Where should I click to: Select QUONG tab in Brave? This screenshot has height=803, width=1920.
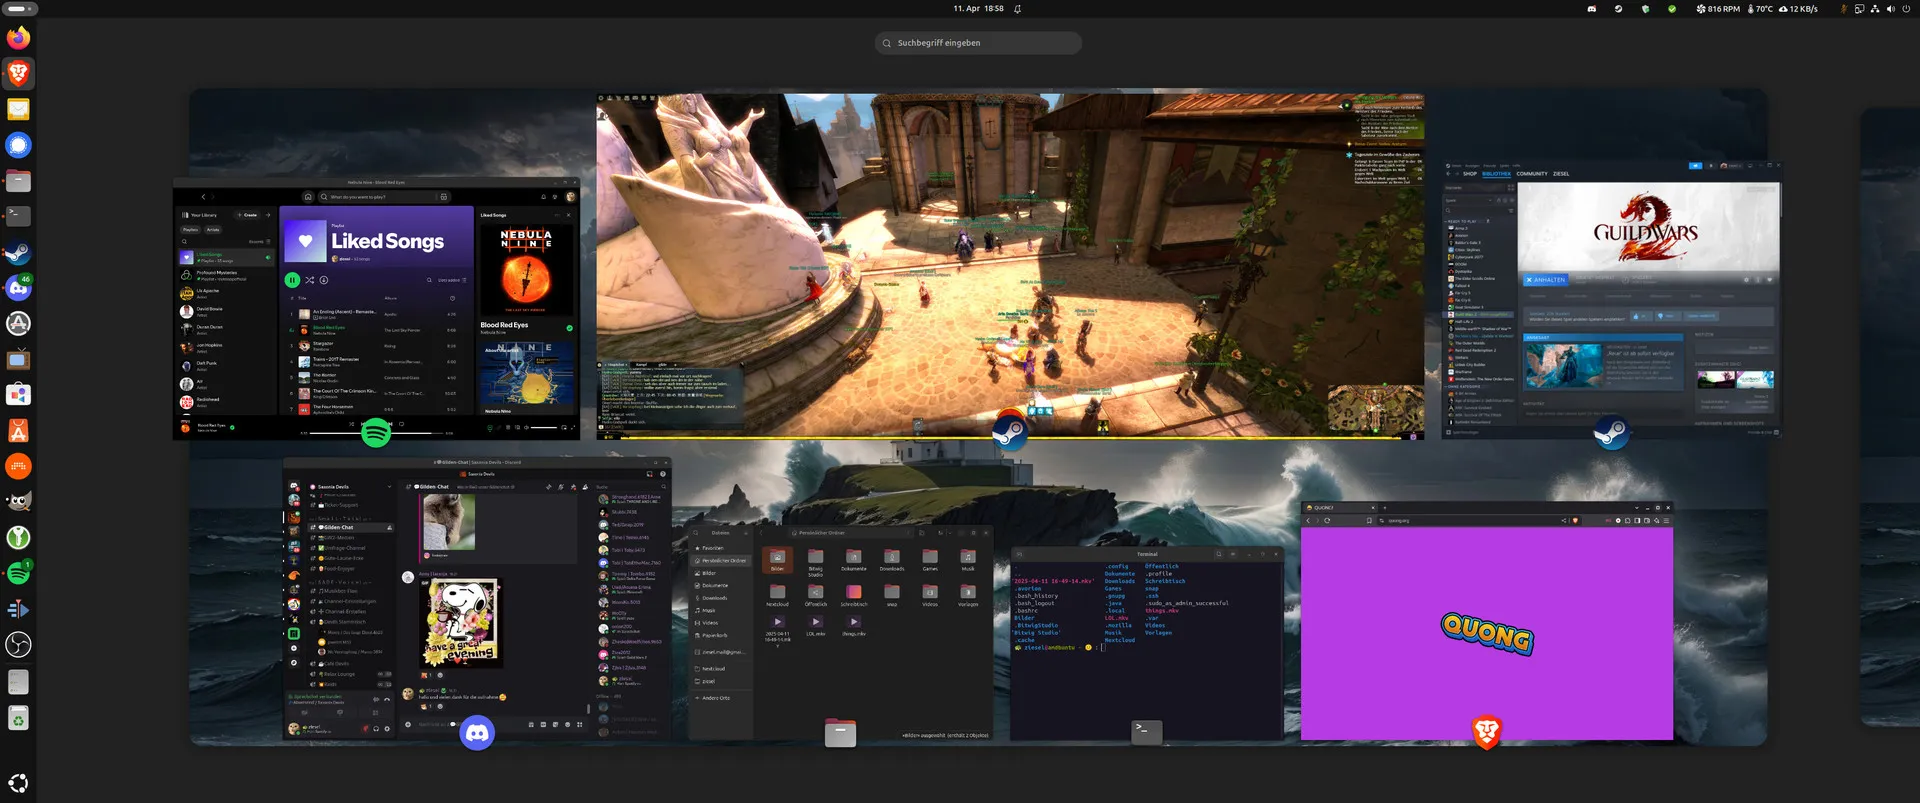tap(1340, 508)
